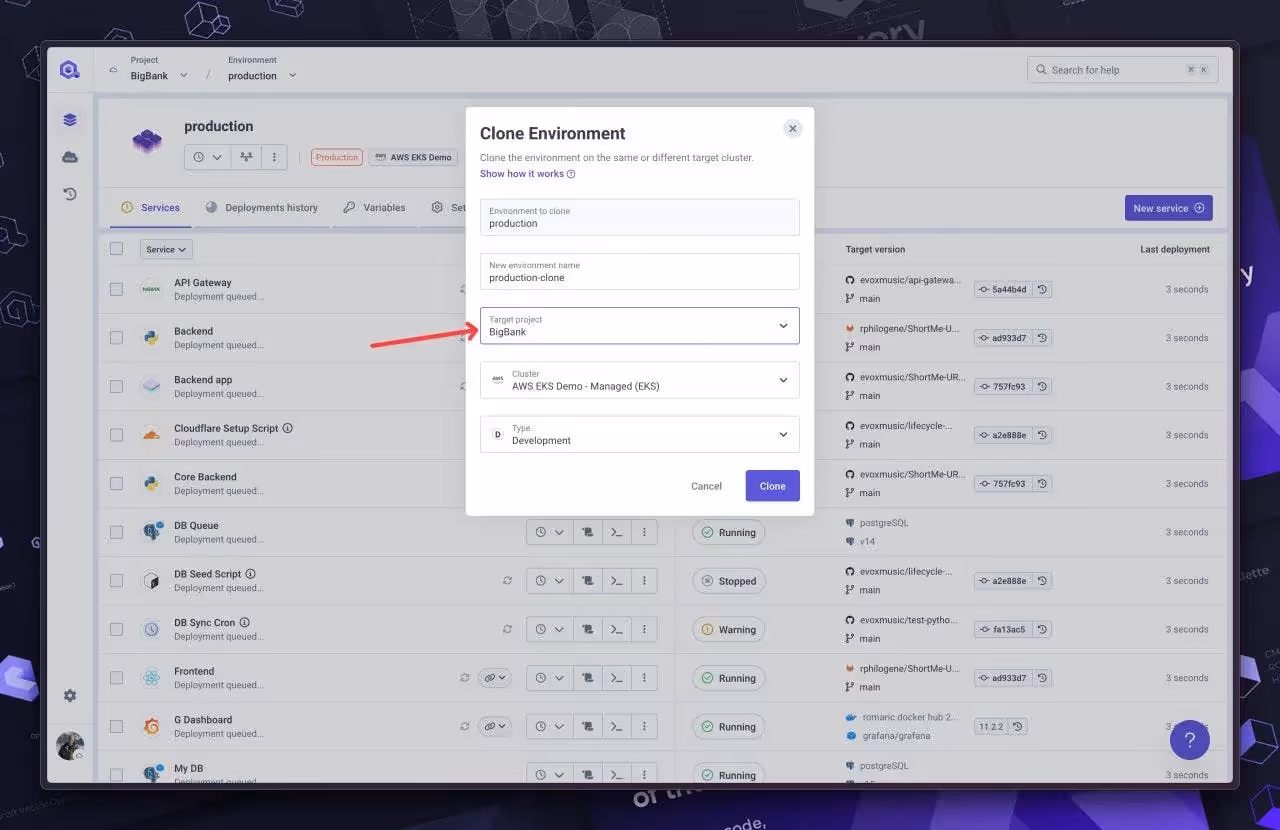Check the Core Backend row checkbox
The width and height of the screenshot is (1280, 830).
[117, 483]
